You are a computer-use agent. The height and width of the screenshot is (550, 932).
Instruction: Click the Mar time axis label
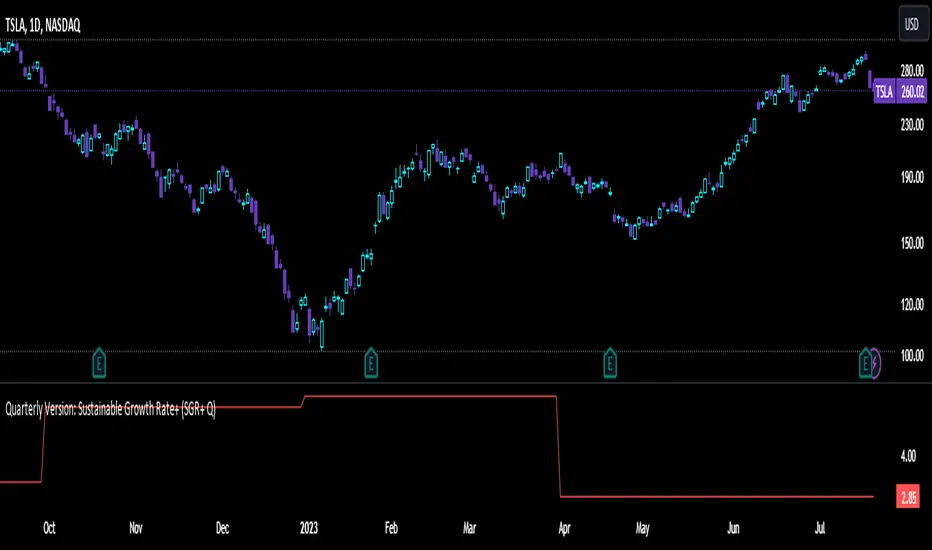pyautogui.click(x=470, y=528)
